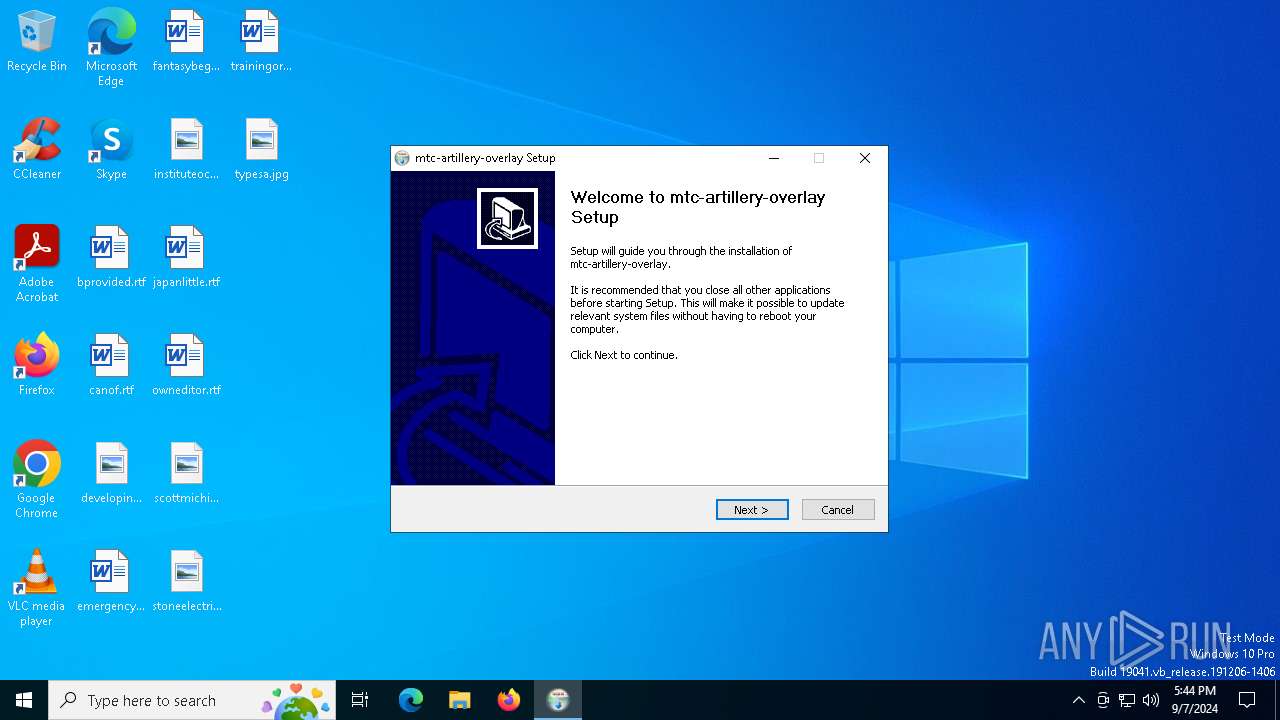This screenshot has height=720, width=1280.
Task: Select the trainingor... Word document
Action: click(261, 41)
